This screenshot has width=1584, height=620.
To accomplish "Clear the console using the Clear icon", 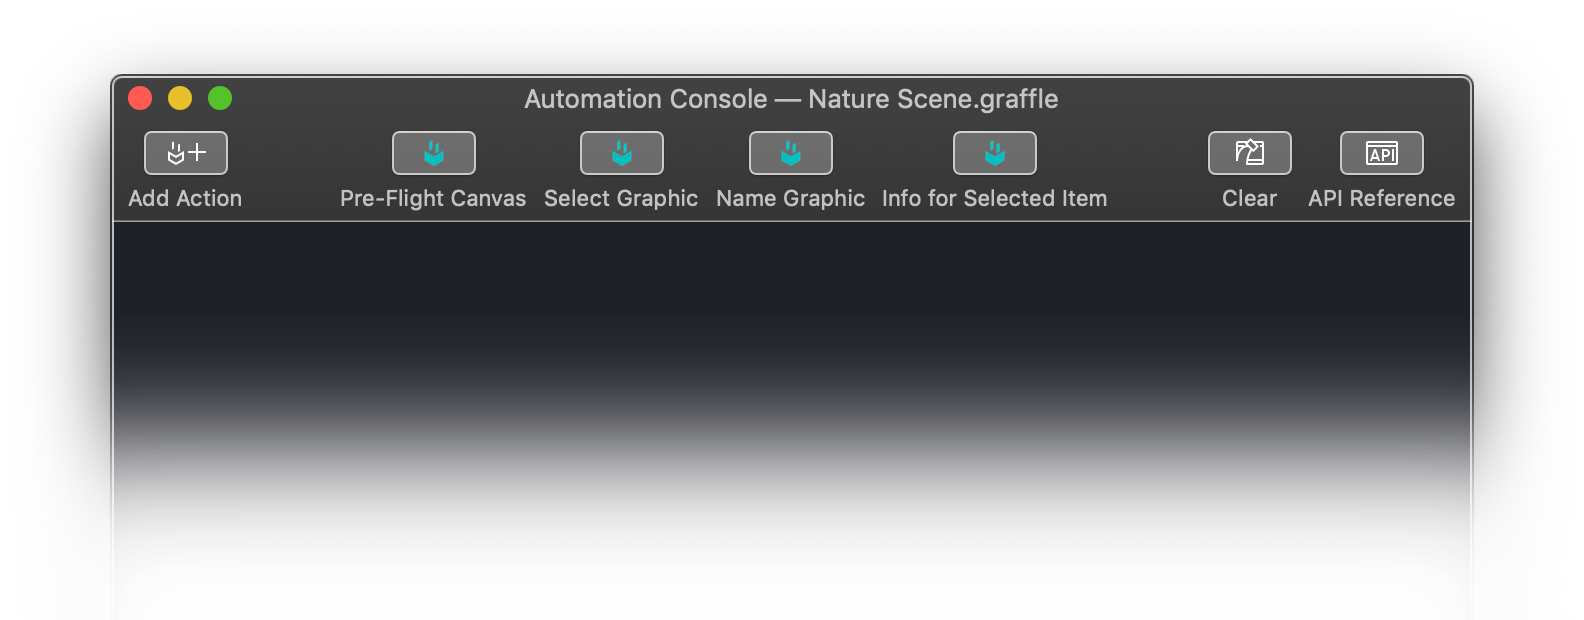I will pyautogui.click(x=1249, y=153).
